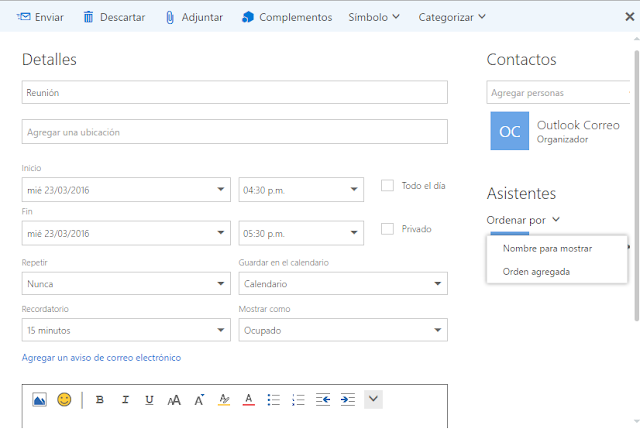Open the red font color tool

click(x=249, y=399)
